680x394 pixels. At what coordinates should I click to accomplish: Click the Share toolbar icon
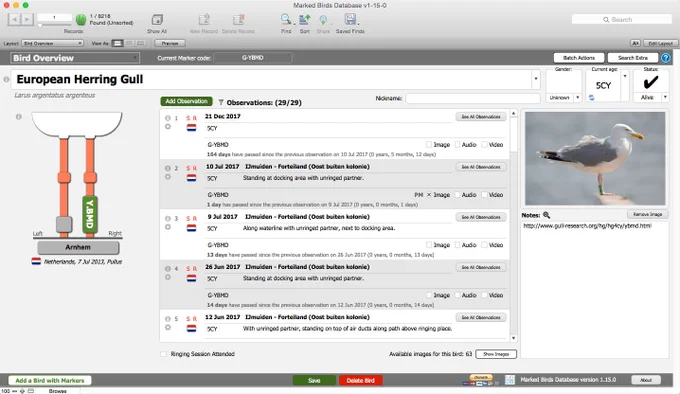click(x=323, y=20)
